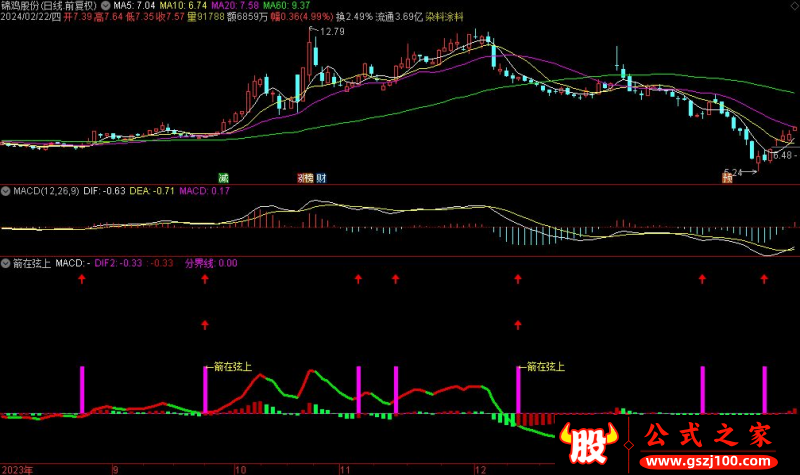Click the 2023年 date axis label
Screen dimensions: 800x475
click(x=18, y=468)
